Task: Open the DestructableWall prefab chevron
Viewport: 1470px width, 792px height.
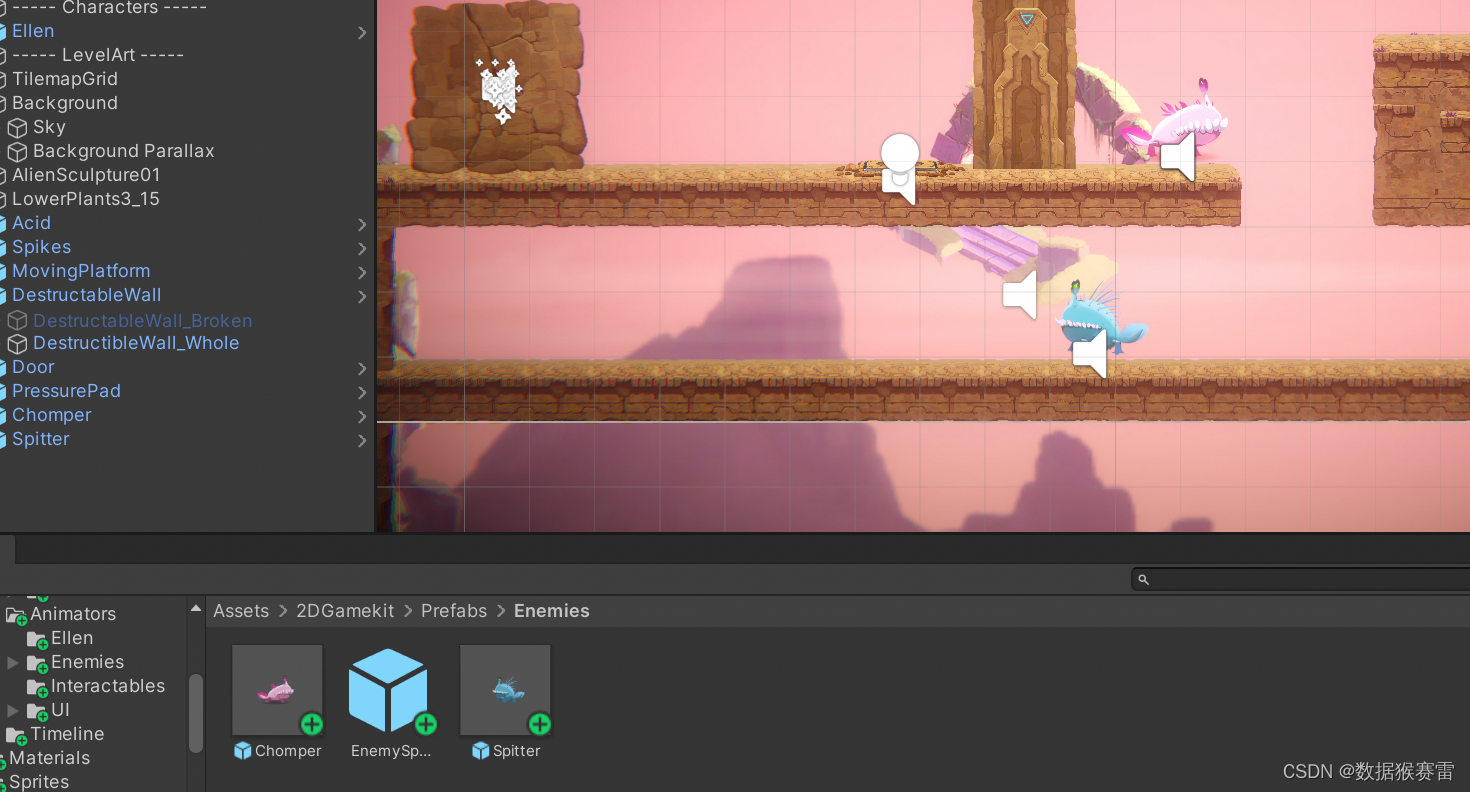Action: pos(362,297)
